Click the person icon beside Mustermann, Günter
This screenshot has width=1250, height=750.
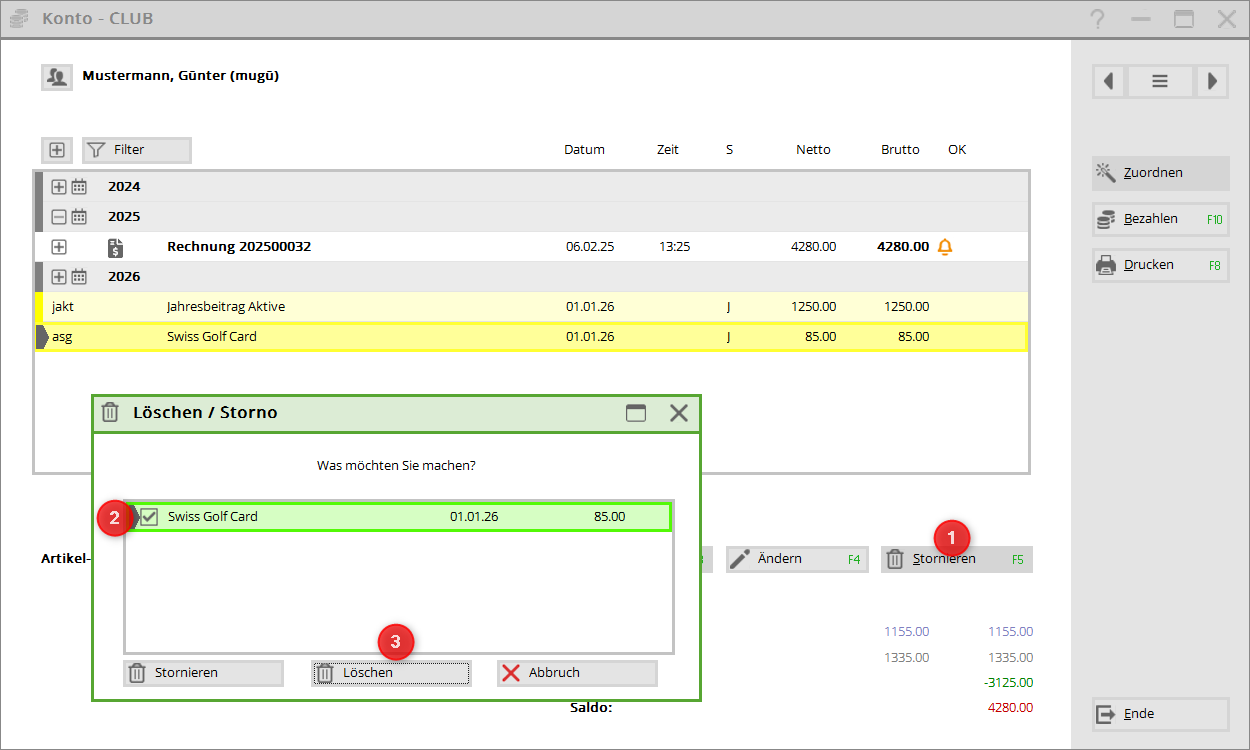pos(56,76)
